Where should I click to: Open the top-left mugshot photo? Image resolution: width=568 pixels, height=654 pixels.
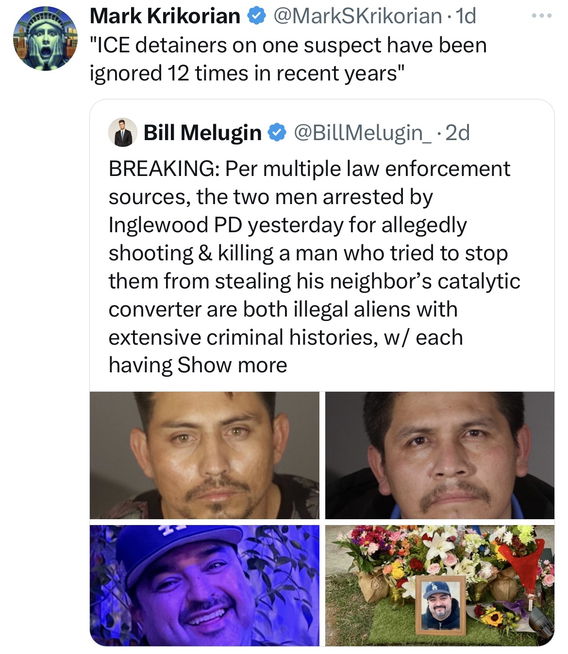[x=204, y=455]
